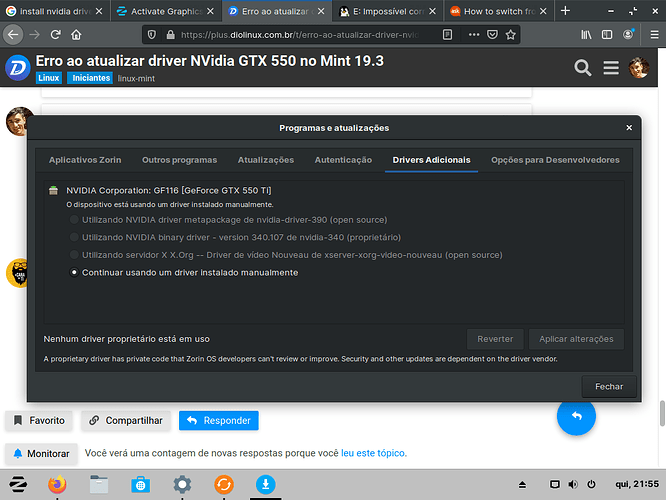Click the Diolinux forum logo
The height and width of the screenshot is (500, 666).
18,68
